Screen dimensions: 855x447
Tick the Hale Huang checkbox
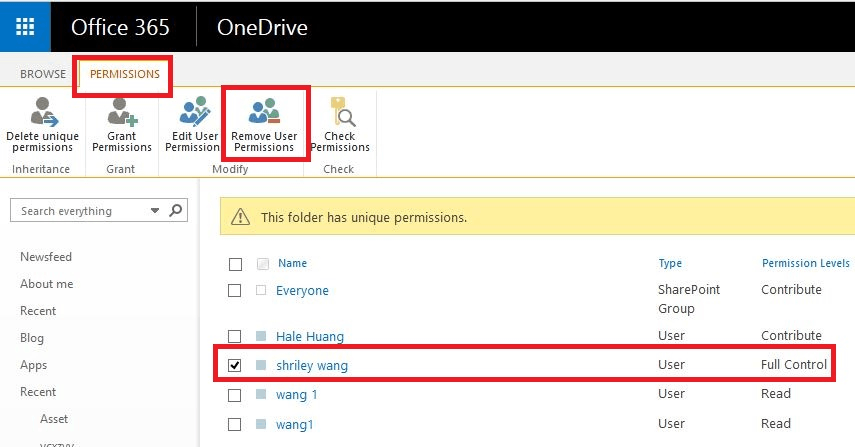234,336
